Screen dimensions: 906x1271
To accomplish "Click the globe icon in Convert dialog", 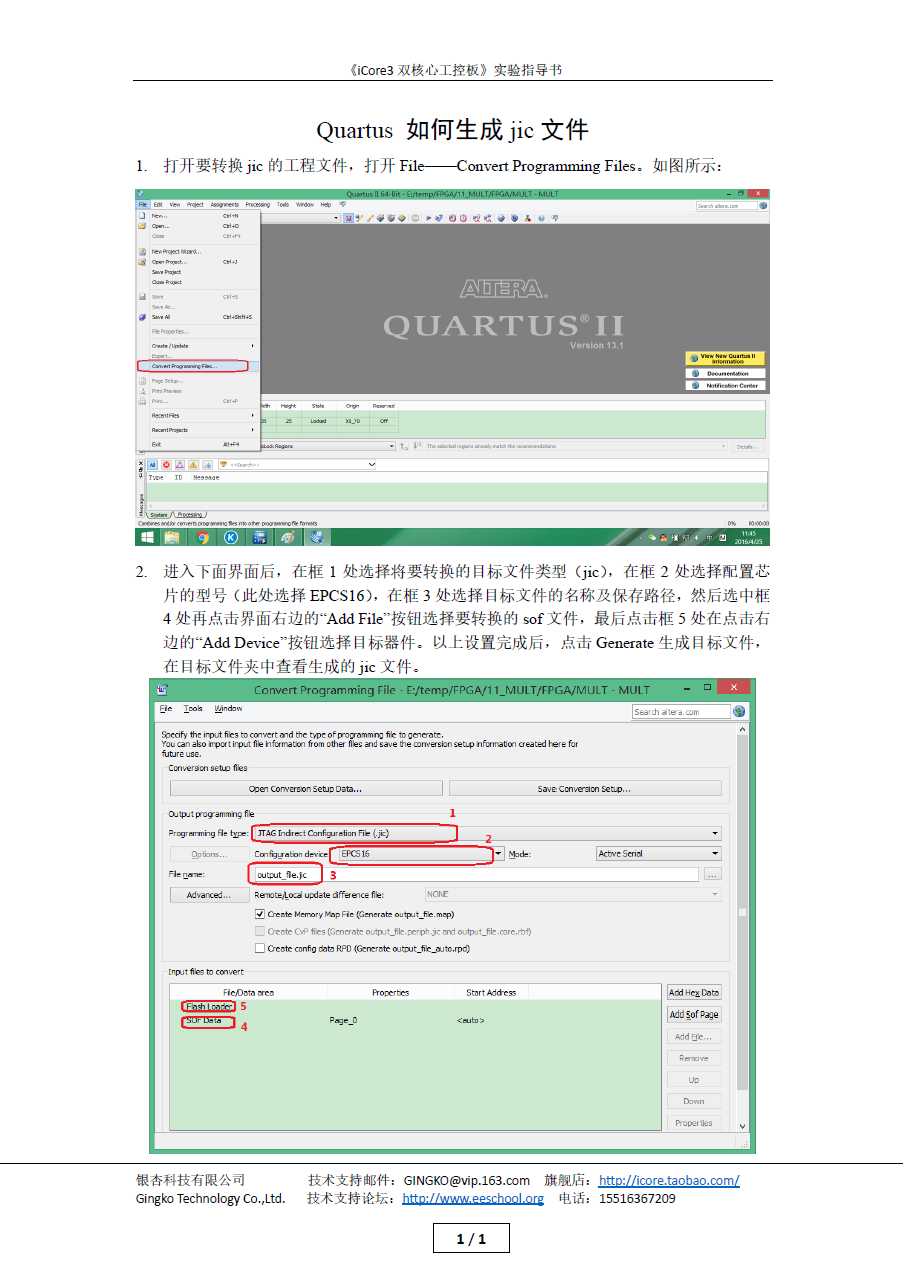I will coord(740,712).
